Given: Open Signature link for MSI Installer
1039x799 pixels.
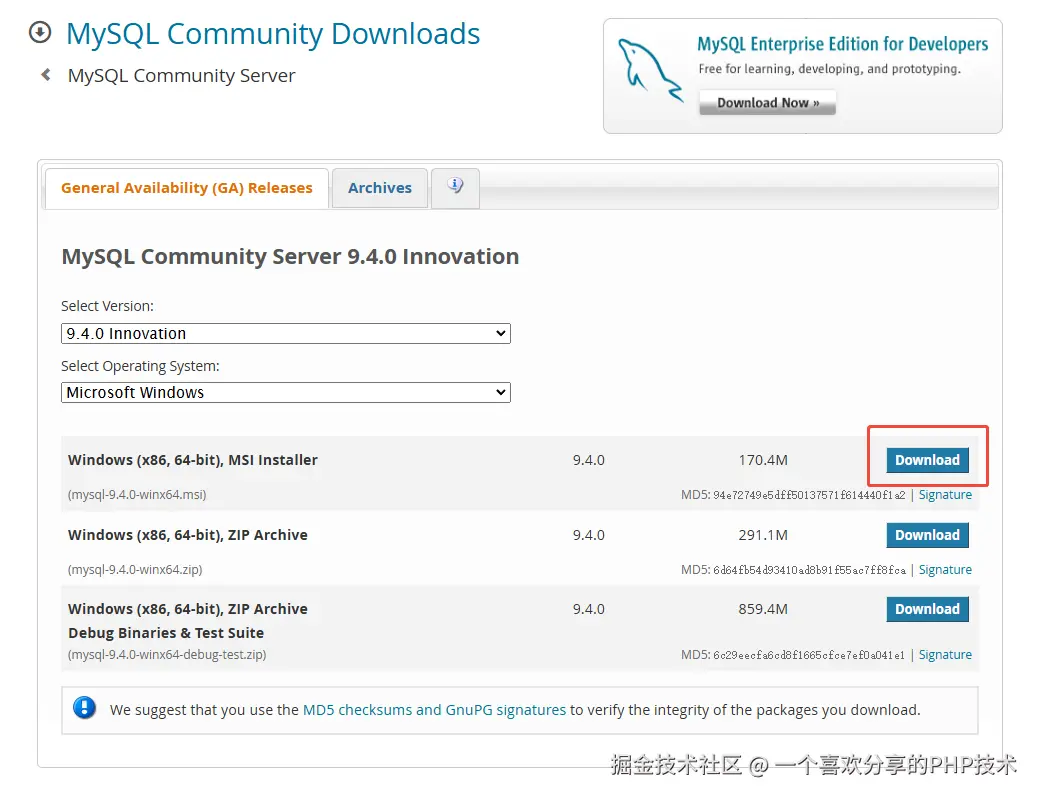Looking at the screenshot, I should [x=945, y=495].
